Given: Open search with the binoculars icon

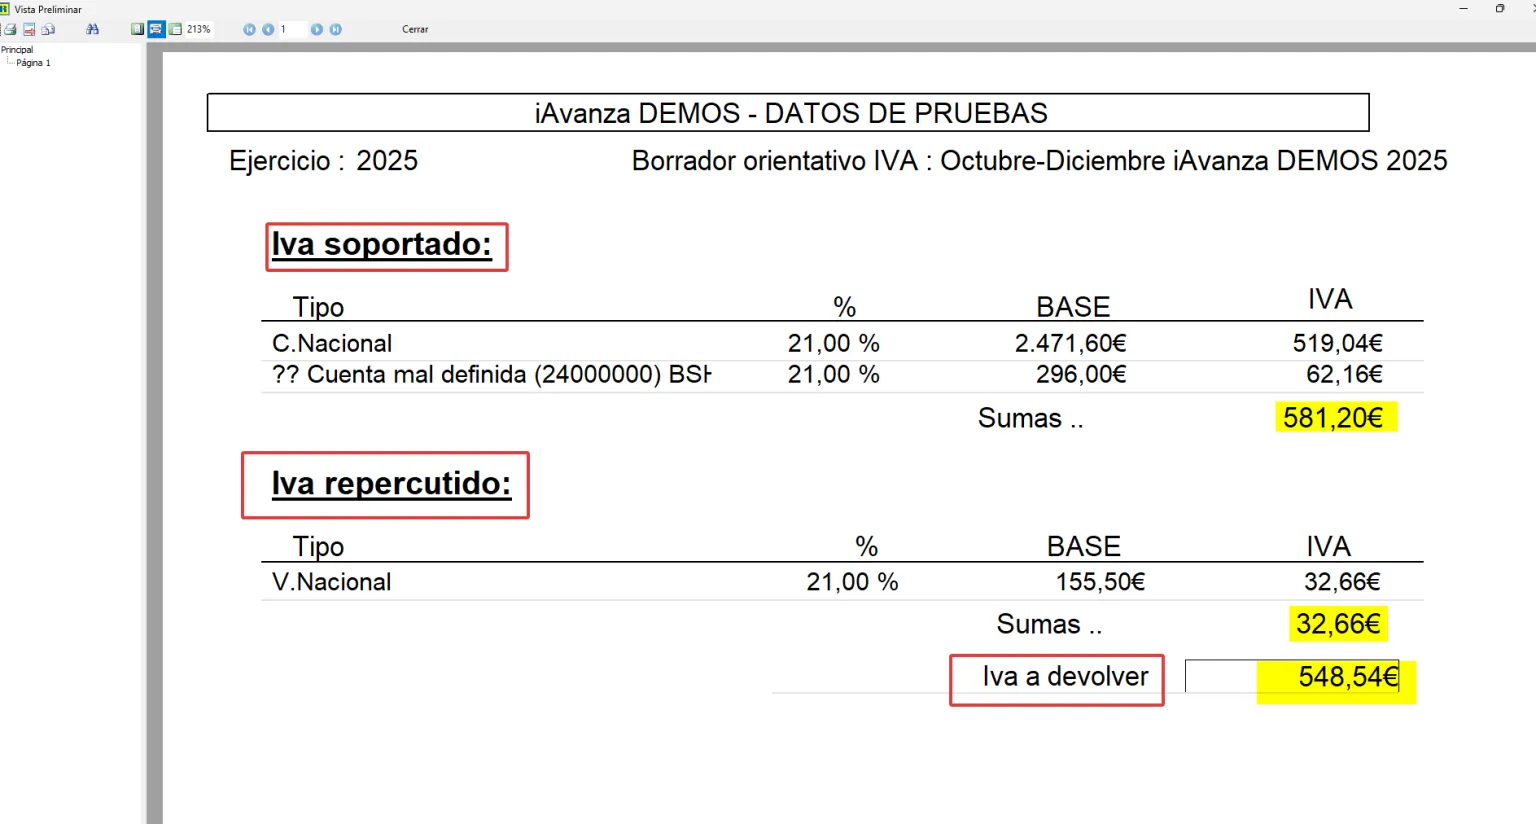Looking at the screenshot, I should [92, 29].
